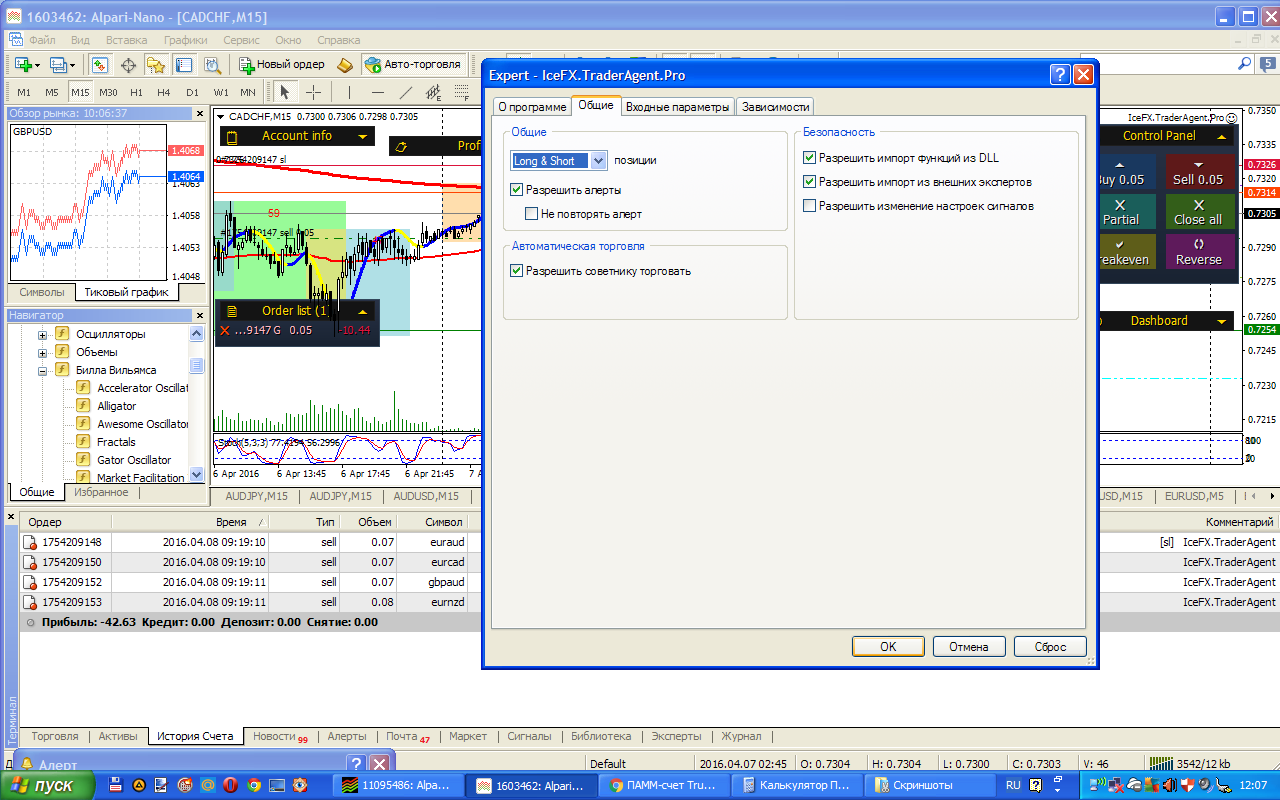Select the crosshair tool
The image size is (1280, 800).
[x=313, y=93]
